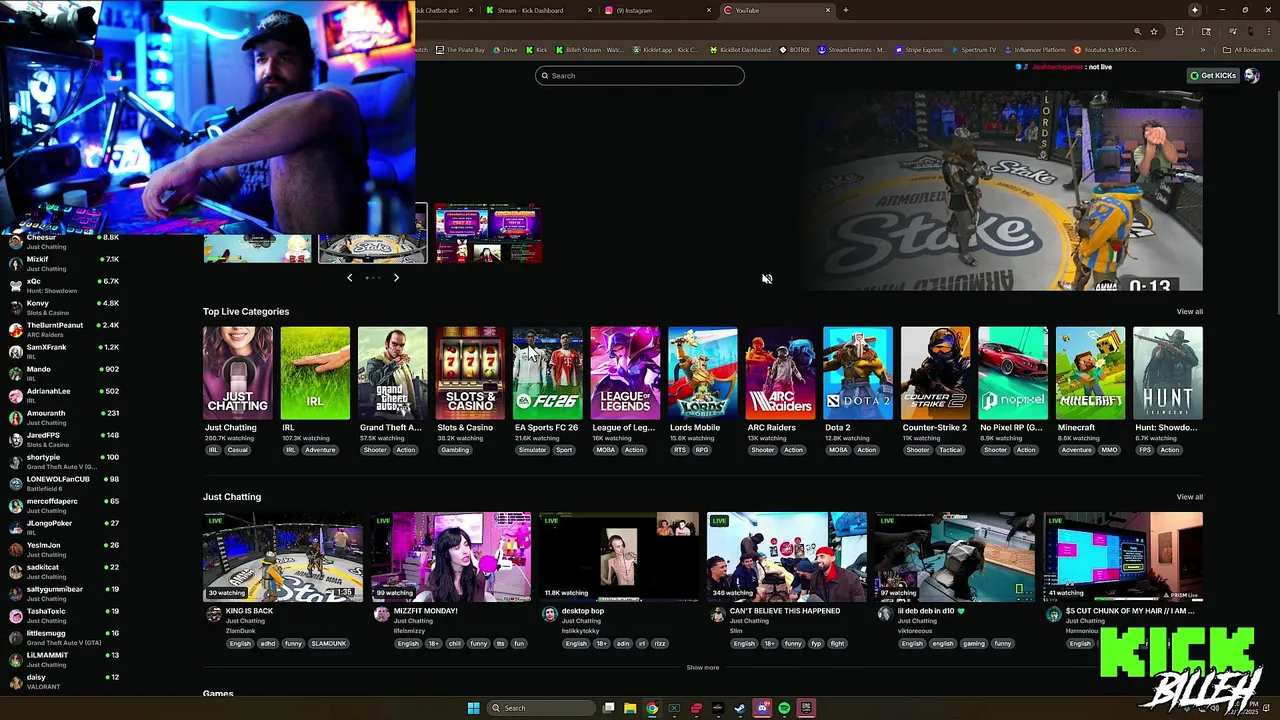Open Discord from the taskbar

tap(762, 708)
